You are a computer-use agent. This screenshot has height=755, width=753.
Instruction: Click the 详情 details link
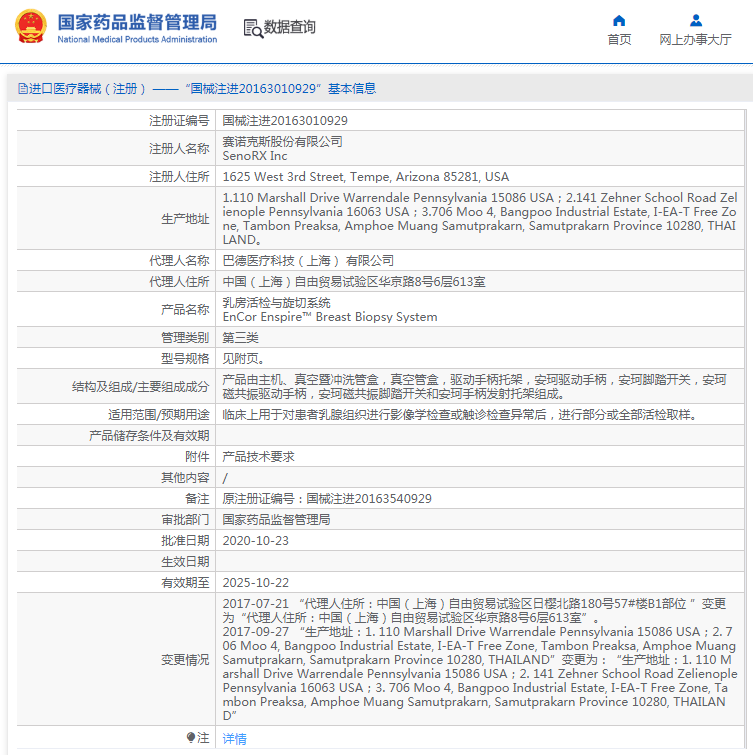(x=234, y=738)
